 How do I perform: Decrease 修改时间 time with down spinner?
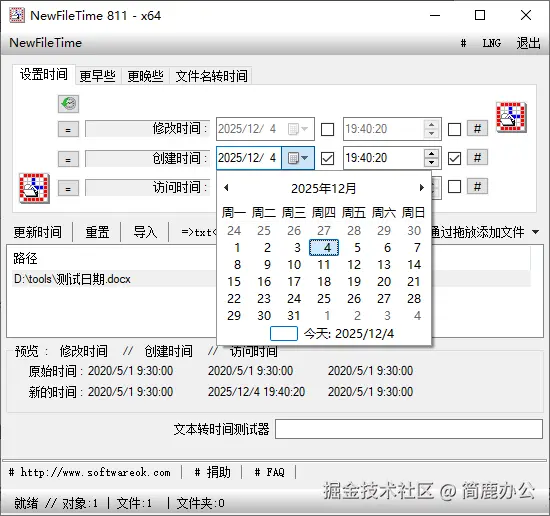(431, 133)
